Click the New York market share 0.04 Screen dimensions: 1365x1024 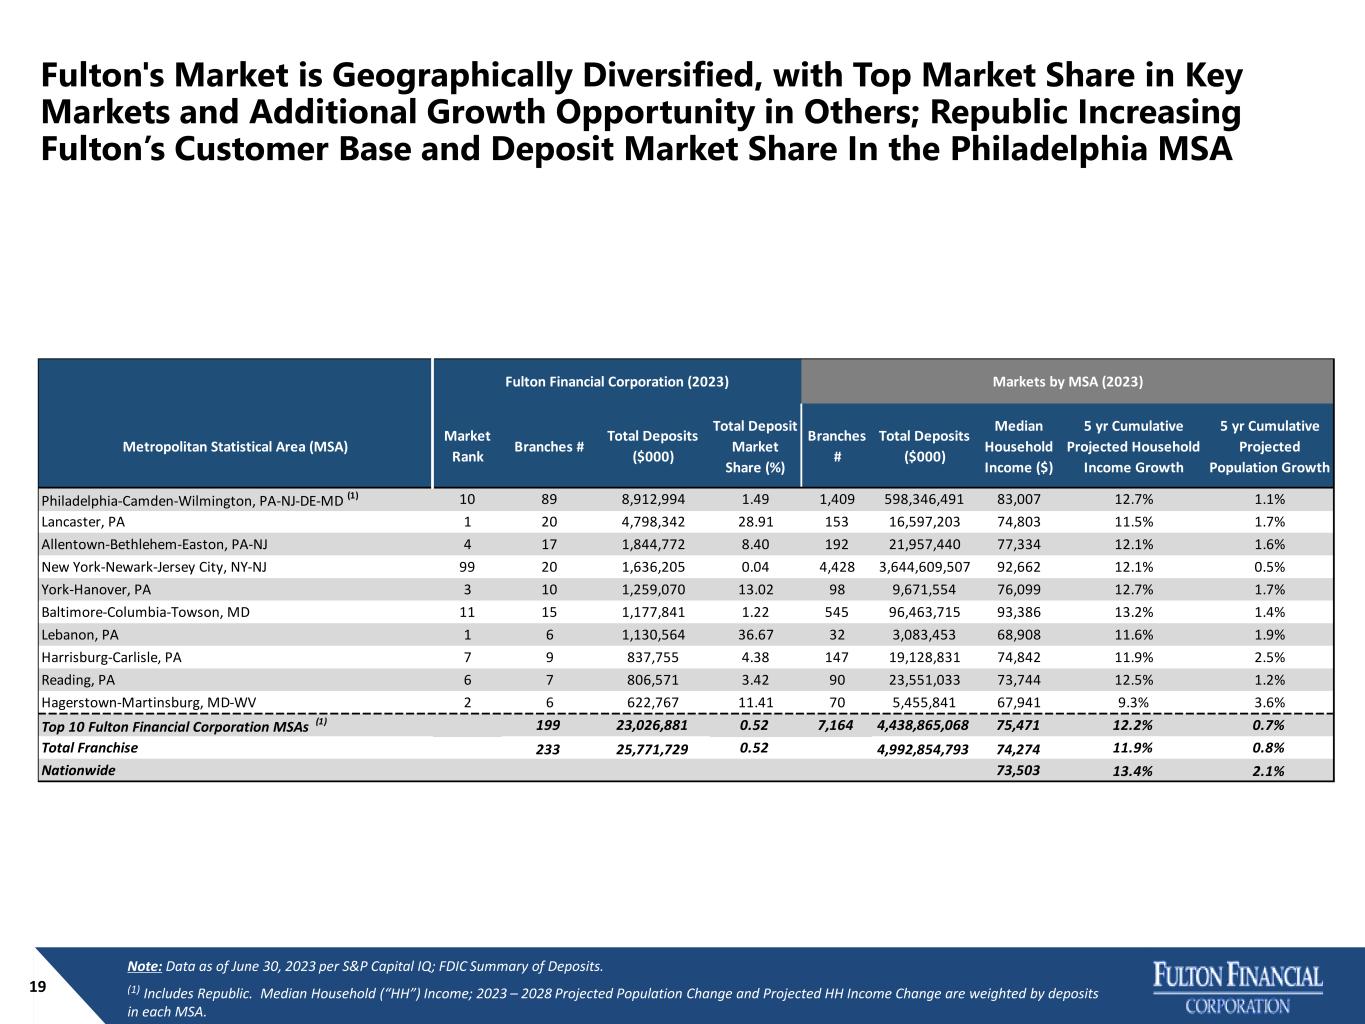[x=755, y=567]
